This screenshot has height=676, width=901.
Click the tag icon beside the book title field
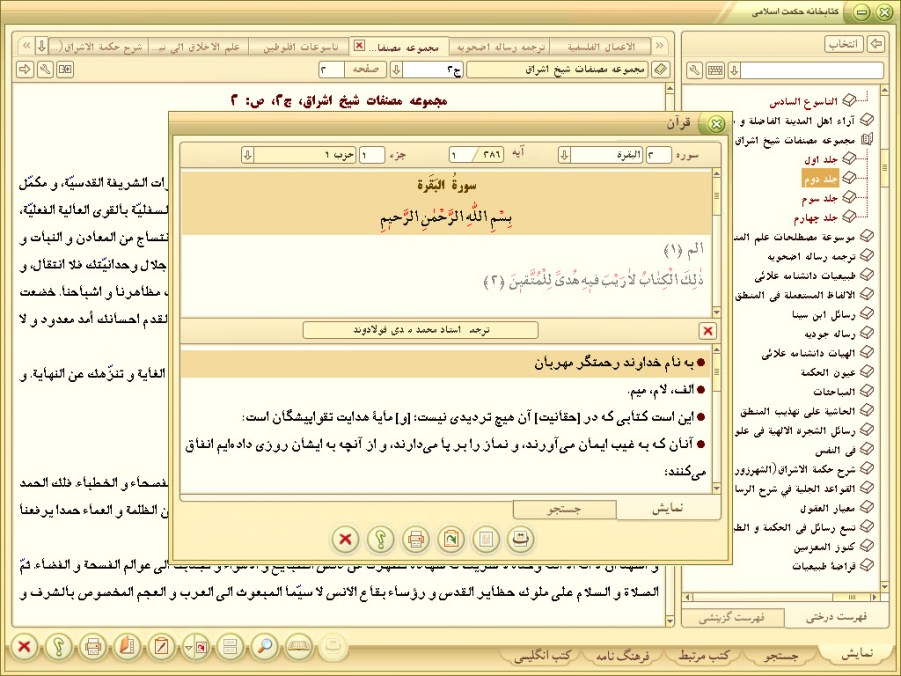pyautogui.click(x=661, y=70)
